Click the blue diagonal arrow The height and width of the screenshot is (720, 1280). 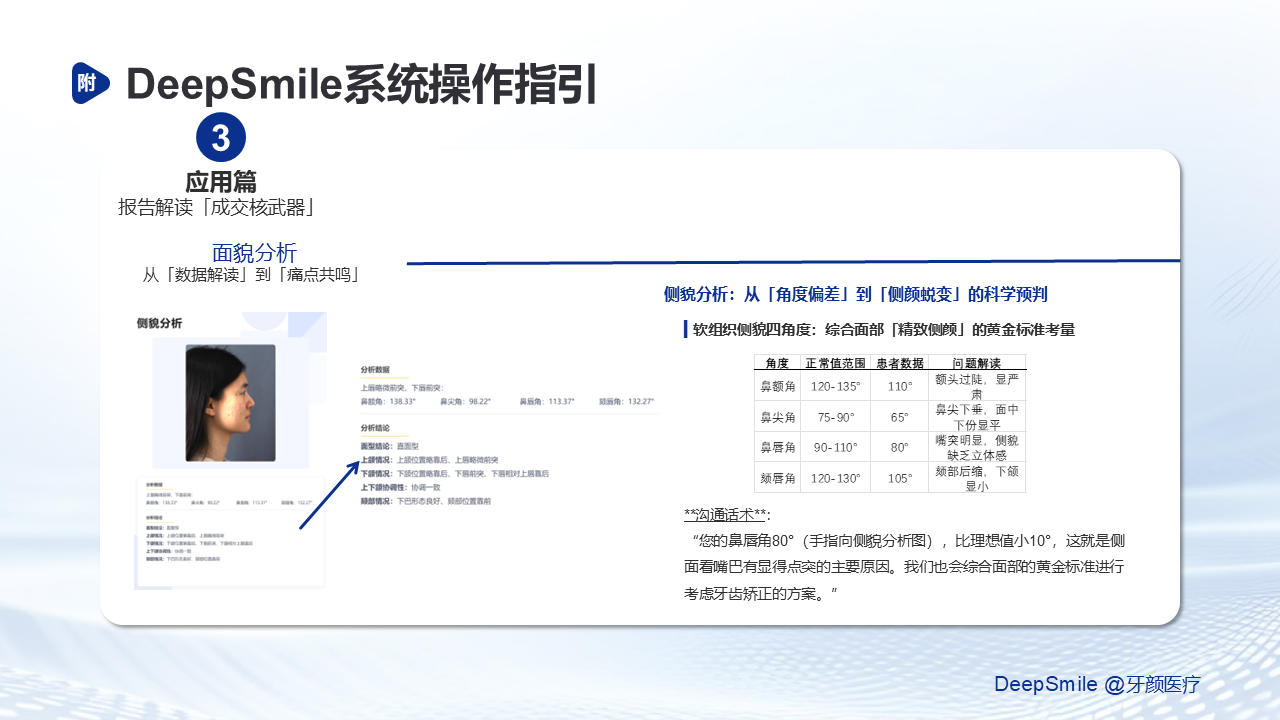pyautogui.click(x=329, y=494)
